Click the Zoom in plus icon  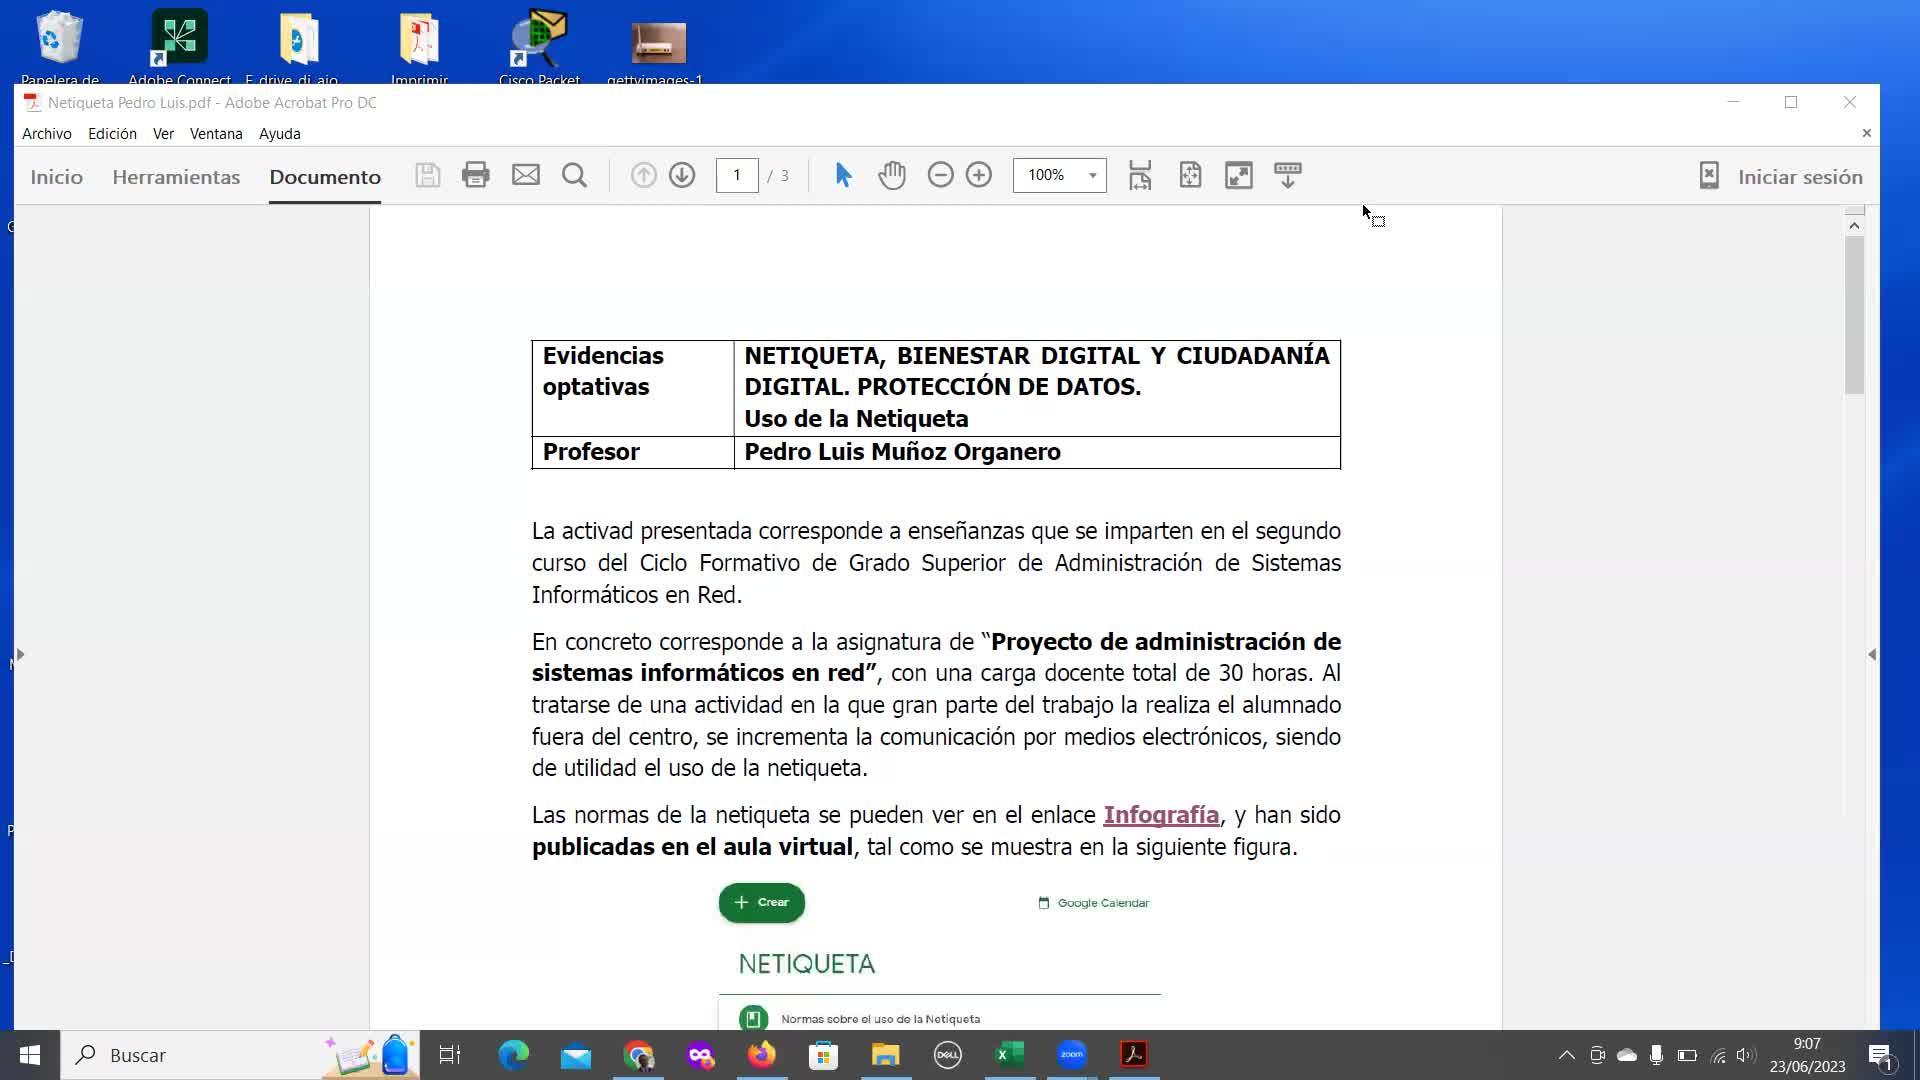(979, 175)
